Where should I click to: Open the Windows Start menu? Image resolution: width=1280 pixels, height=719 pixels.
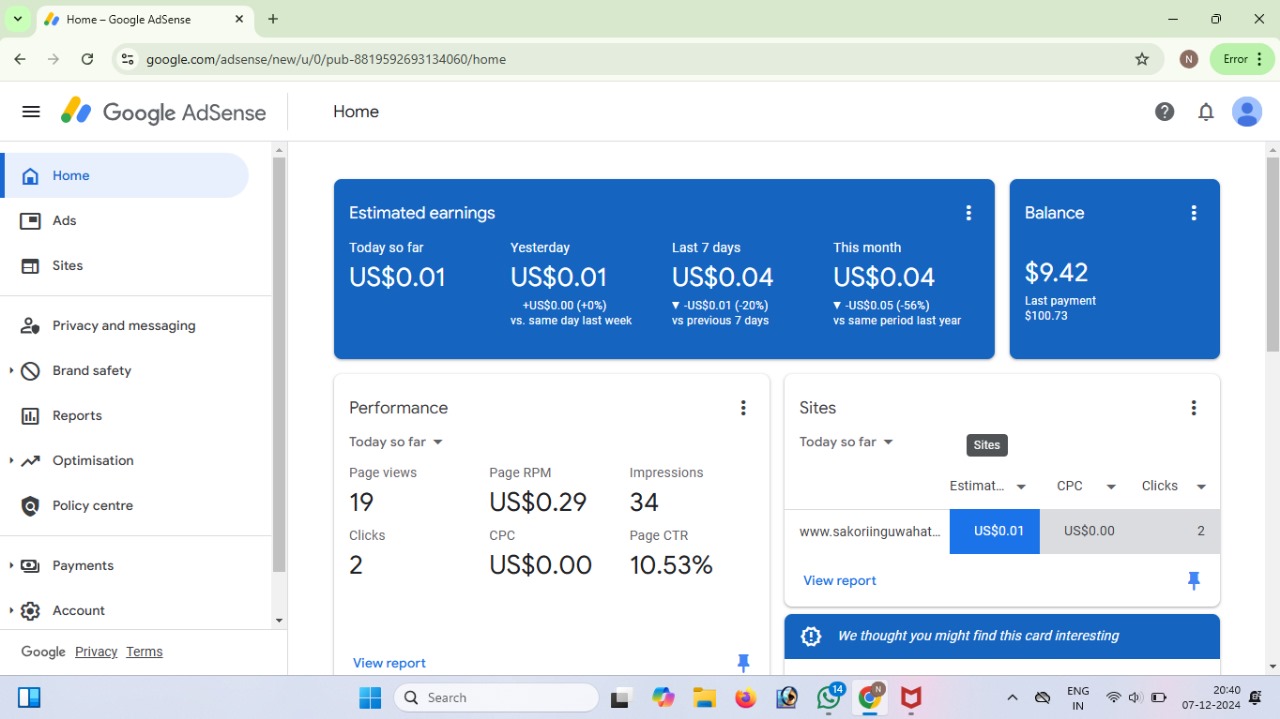(370, 697)
